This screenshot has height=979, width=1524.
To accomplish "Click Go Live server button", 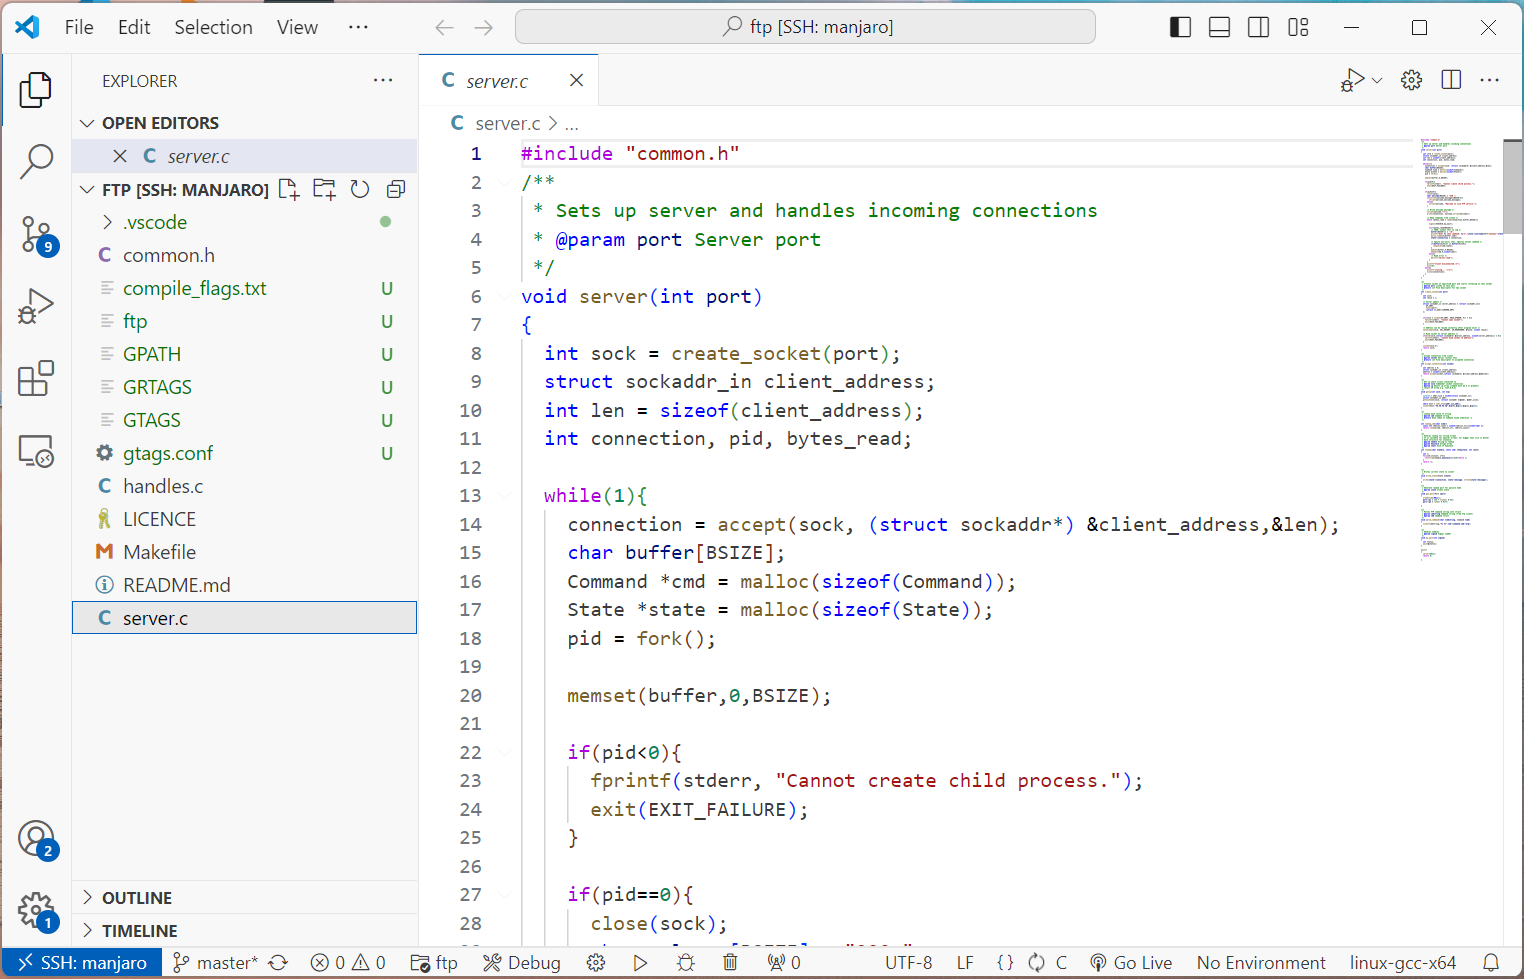I will click(x=1131, y=962).
